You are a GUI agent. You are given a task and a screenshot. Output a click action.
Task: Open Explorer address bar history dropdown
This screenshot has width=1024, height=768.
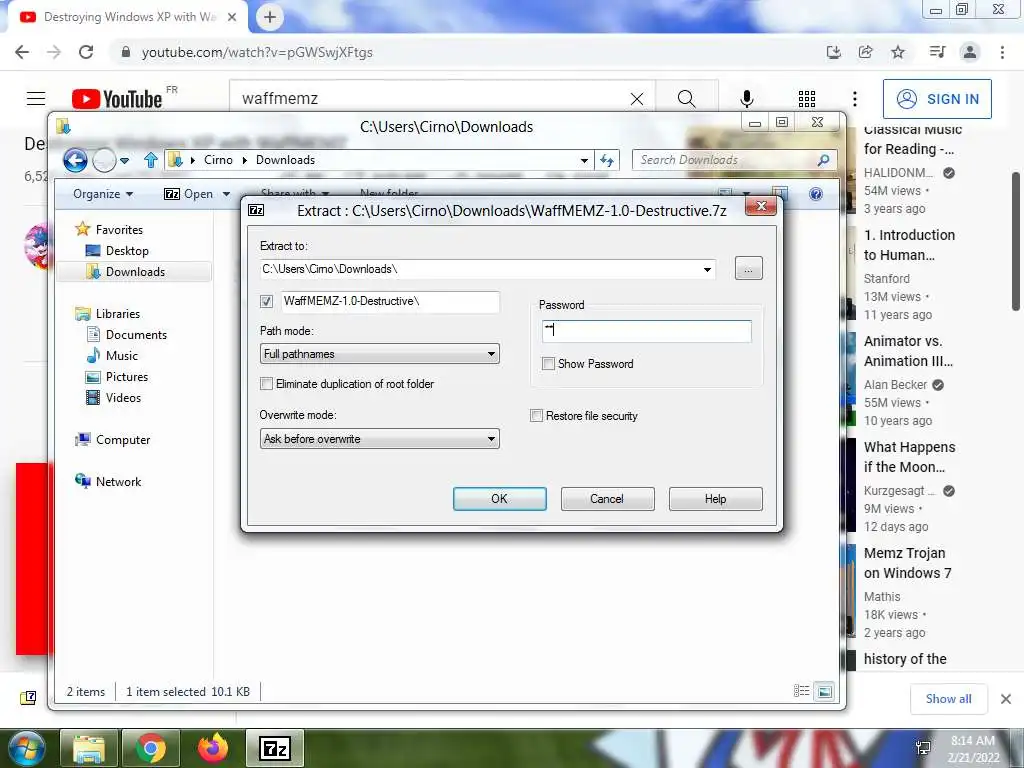[x=584, y=160]
